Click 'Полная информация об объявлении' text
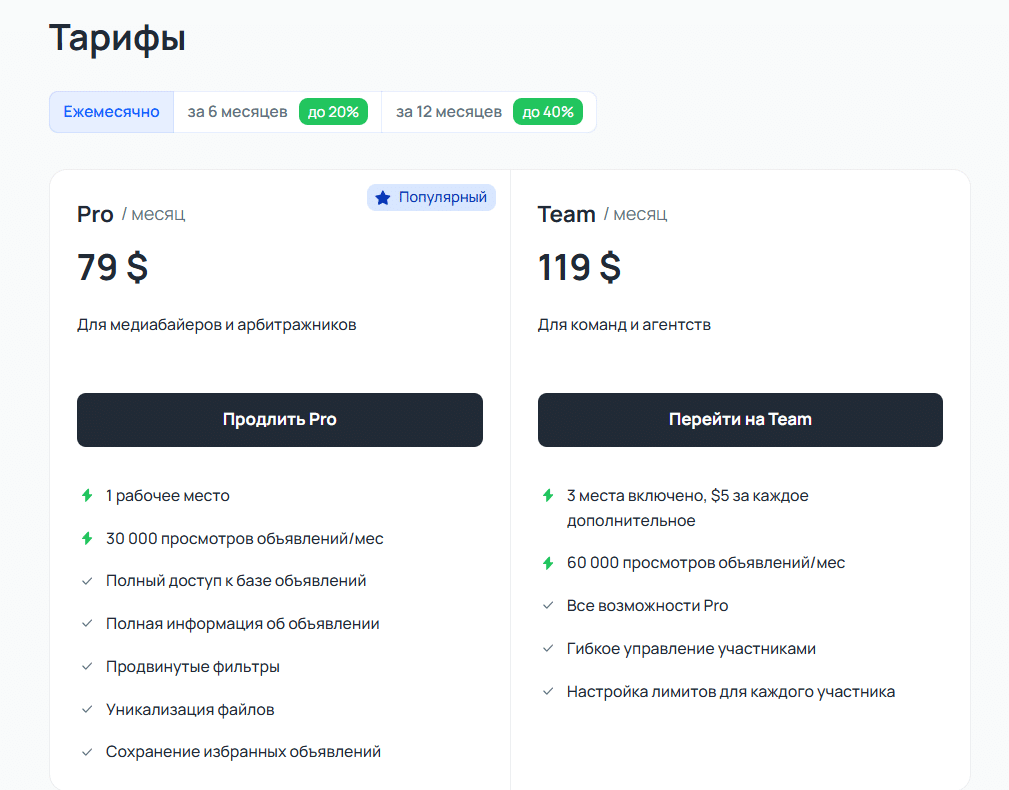Screen dimensions: 1009x790 point(243,623)
